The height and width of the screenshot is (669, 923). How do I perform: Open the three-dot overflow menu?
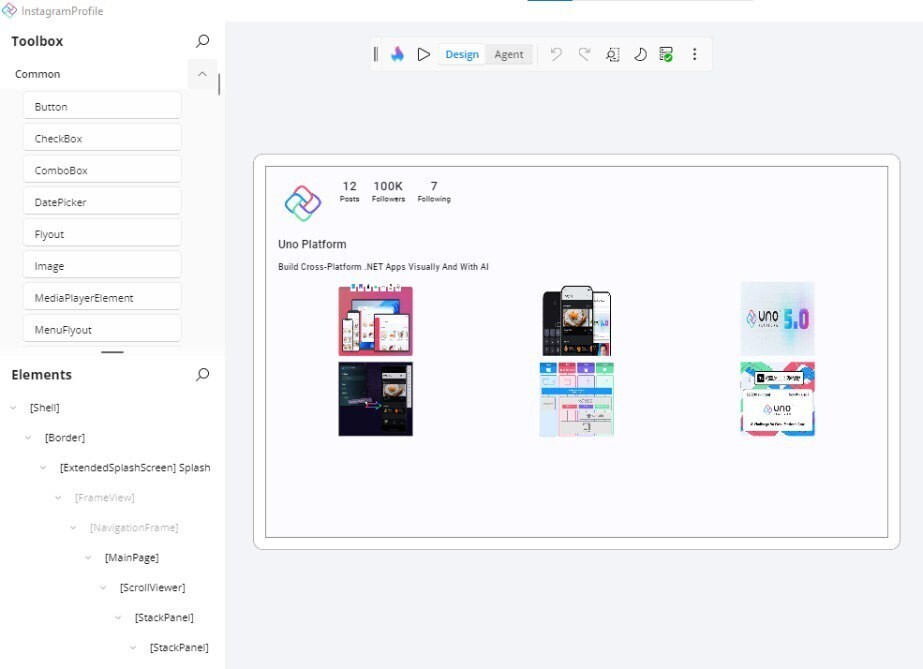tap(695, 54)
